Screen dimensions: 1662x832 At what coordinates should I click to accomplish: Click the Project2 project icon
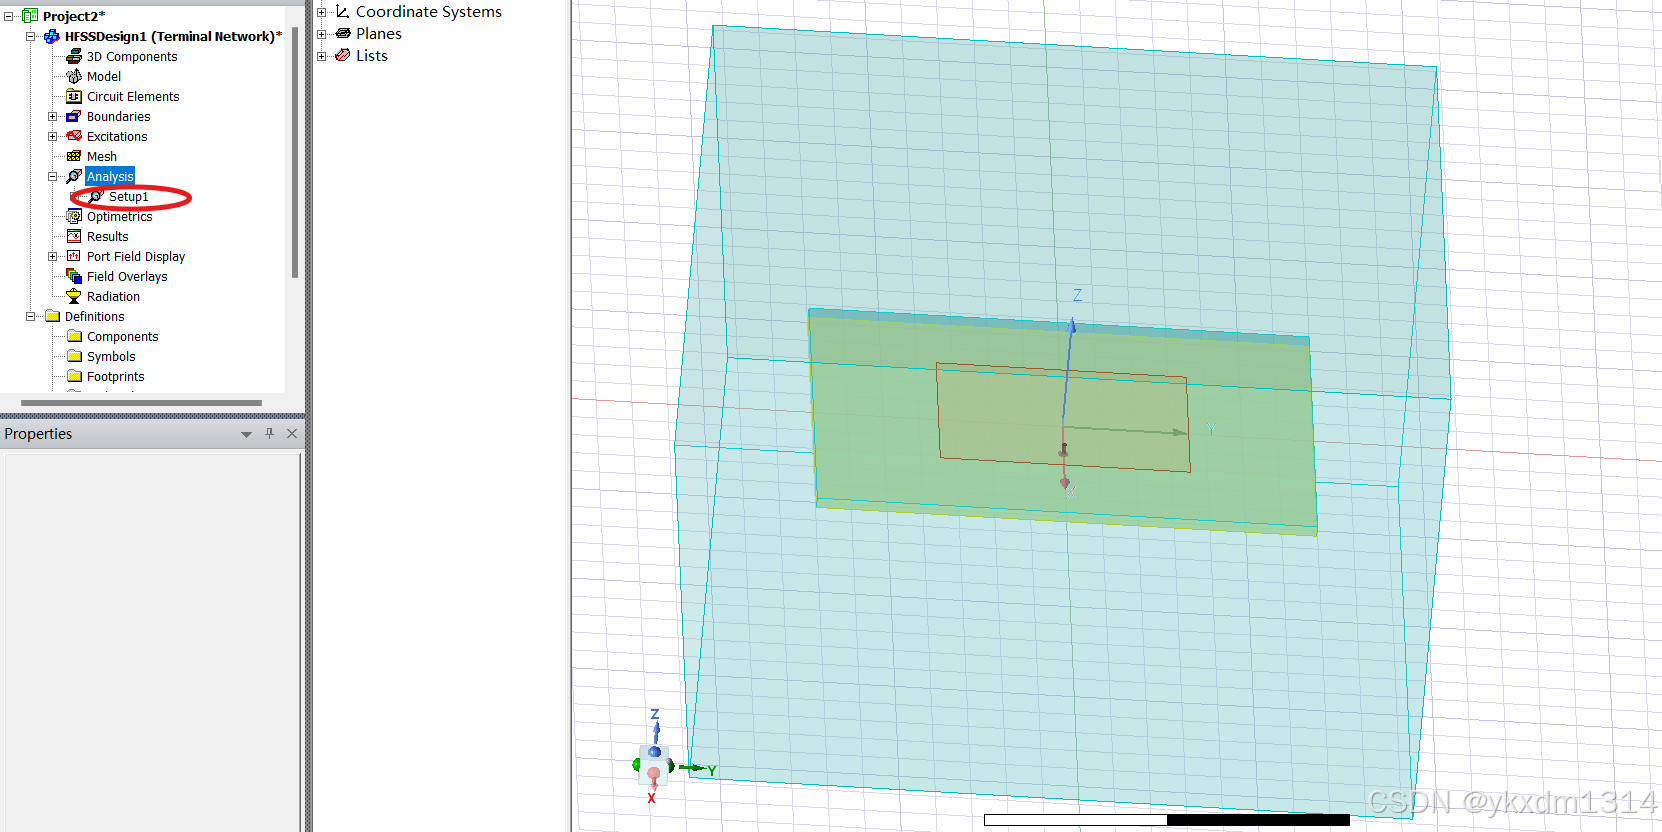[x=30, y=16]
